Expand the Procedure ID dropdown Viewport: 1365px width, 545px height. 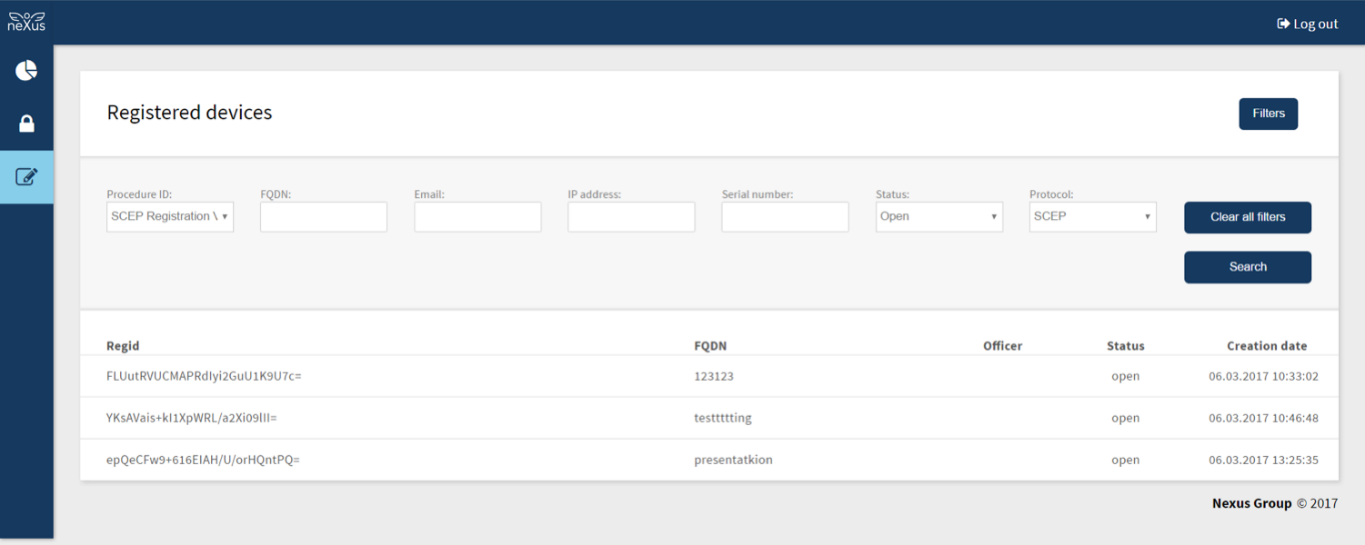point(170,217)
